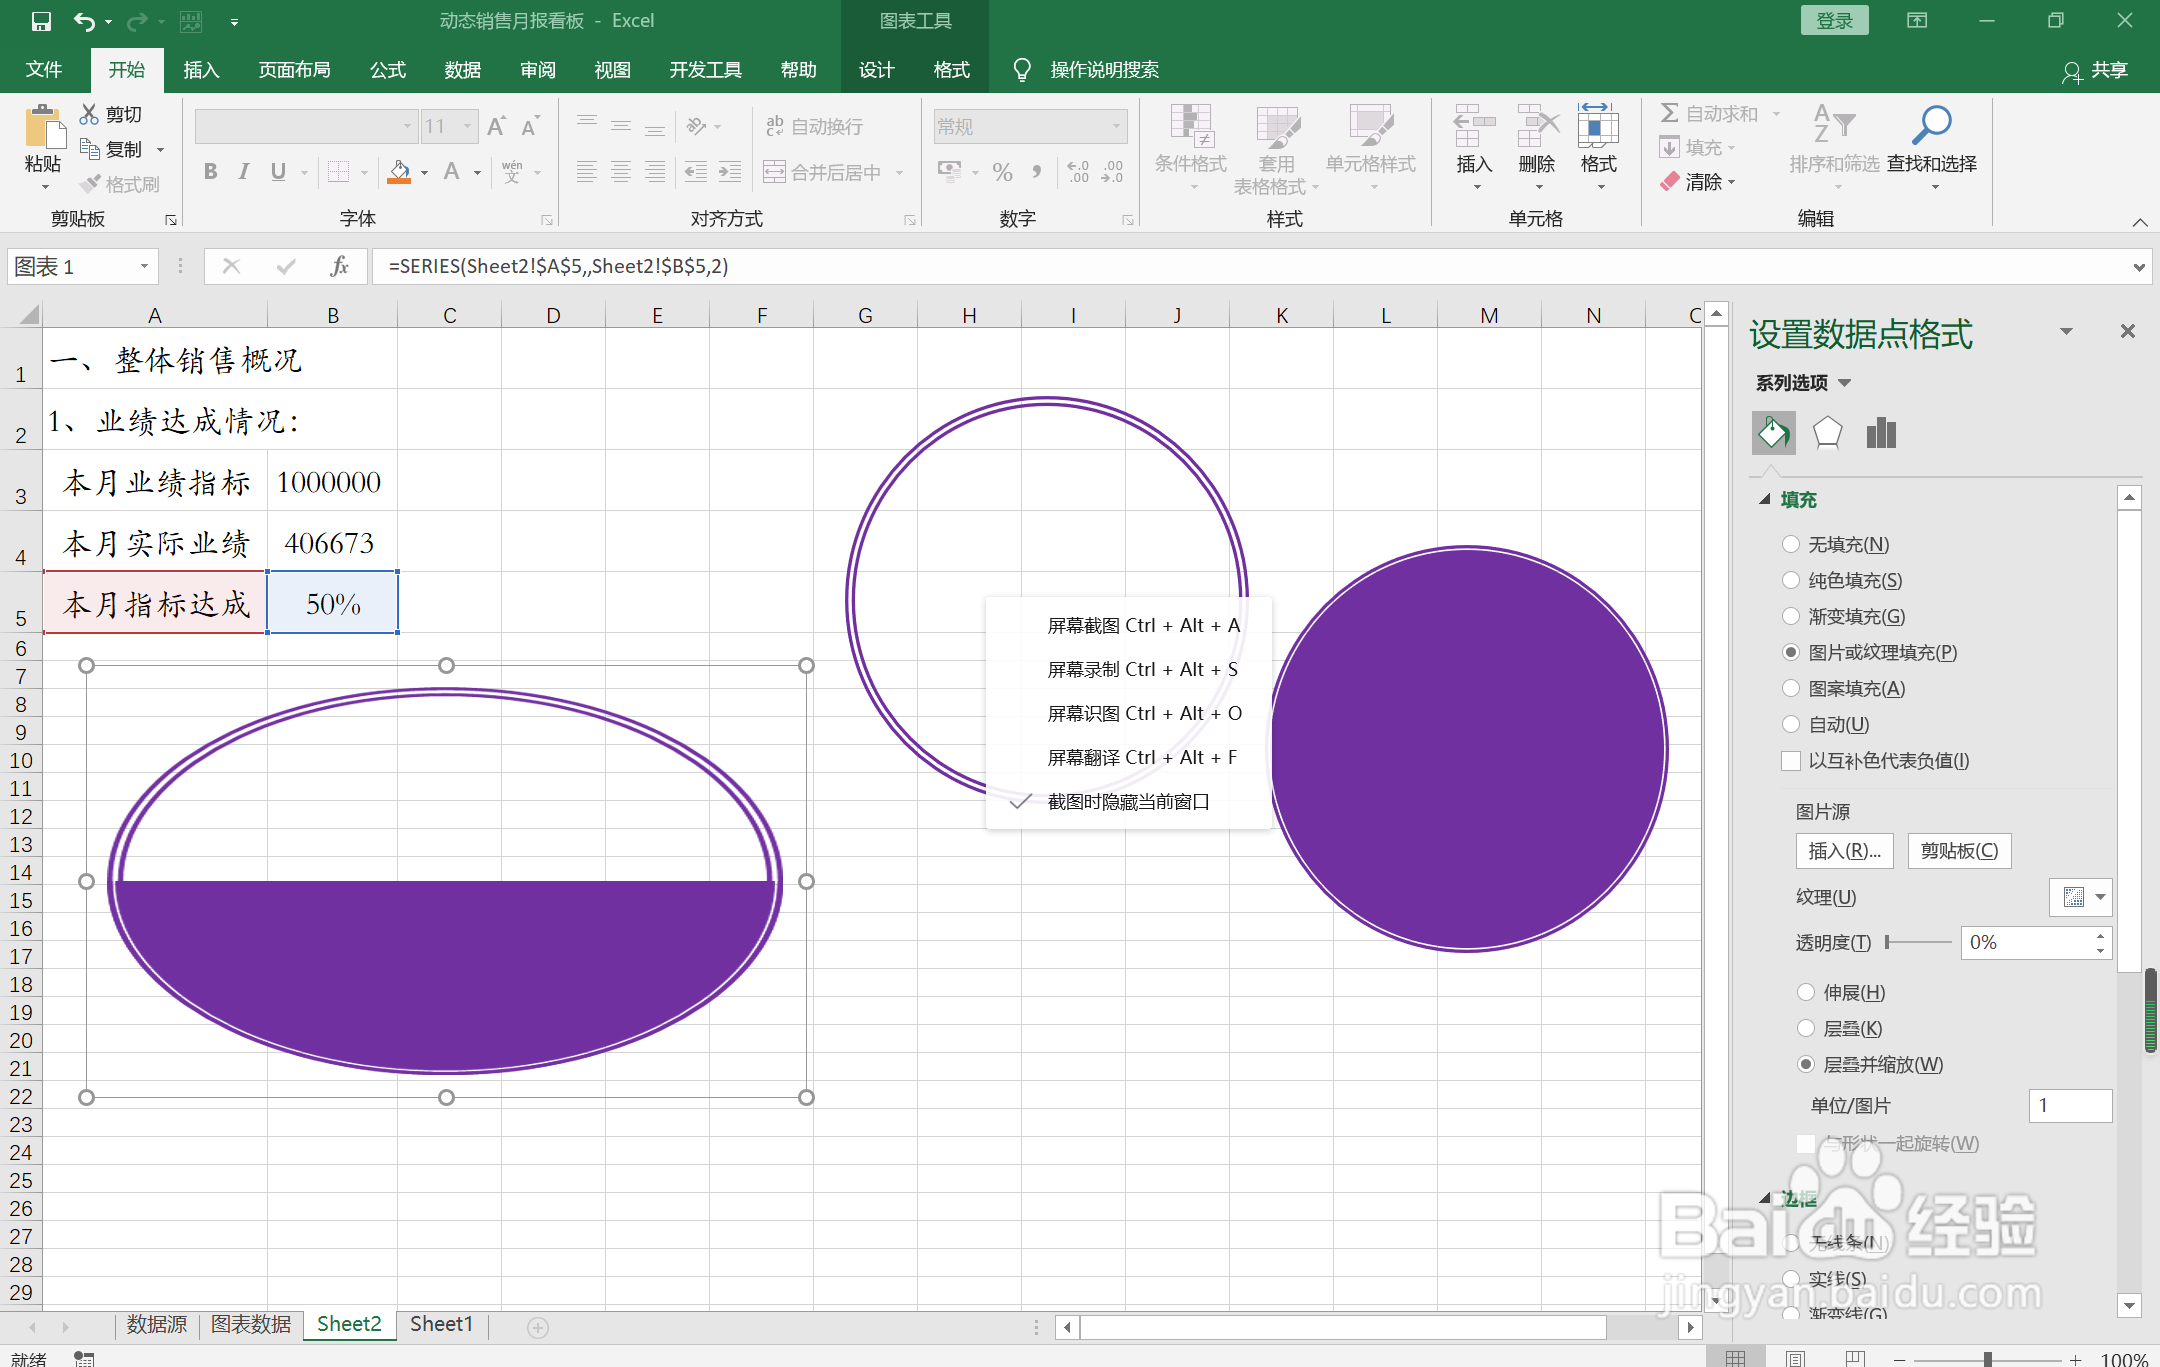Screen dimensions: 2160x1367
Task: Copy the selection using the 复制 icon
Action: 90,149
